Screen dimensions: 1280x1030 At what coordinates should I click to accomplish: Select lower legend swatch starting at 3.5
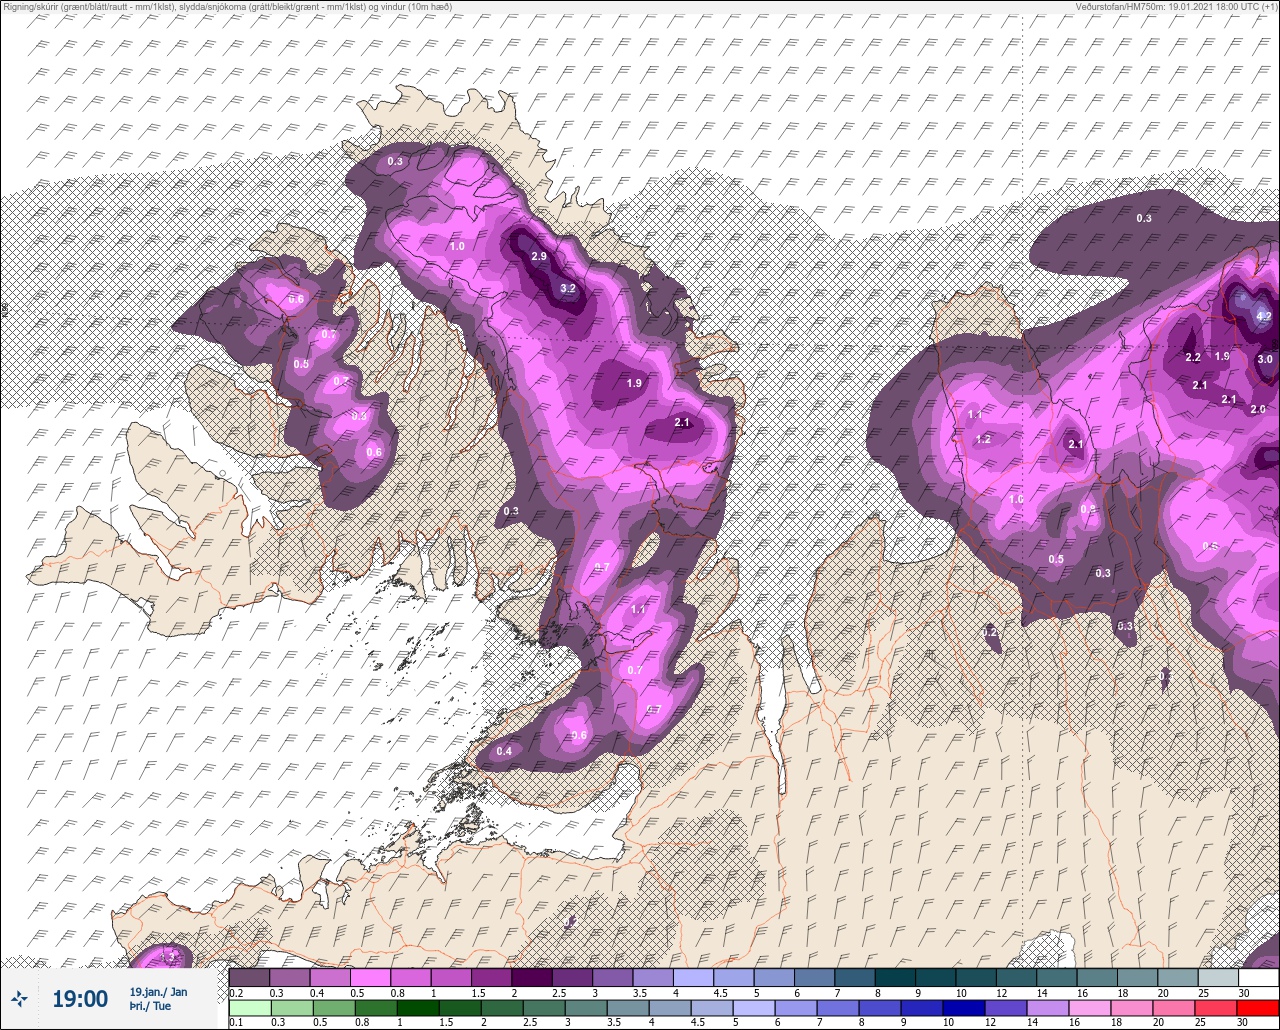point(628,1007)
